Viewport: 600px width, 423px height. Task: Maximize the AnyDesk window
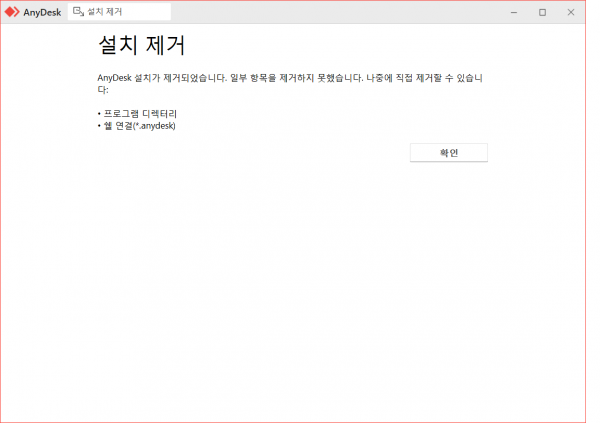click(542, 12)
